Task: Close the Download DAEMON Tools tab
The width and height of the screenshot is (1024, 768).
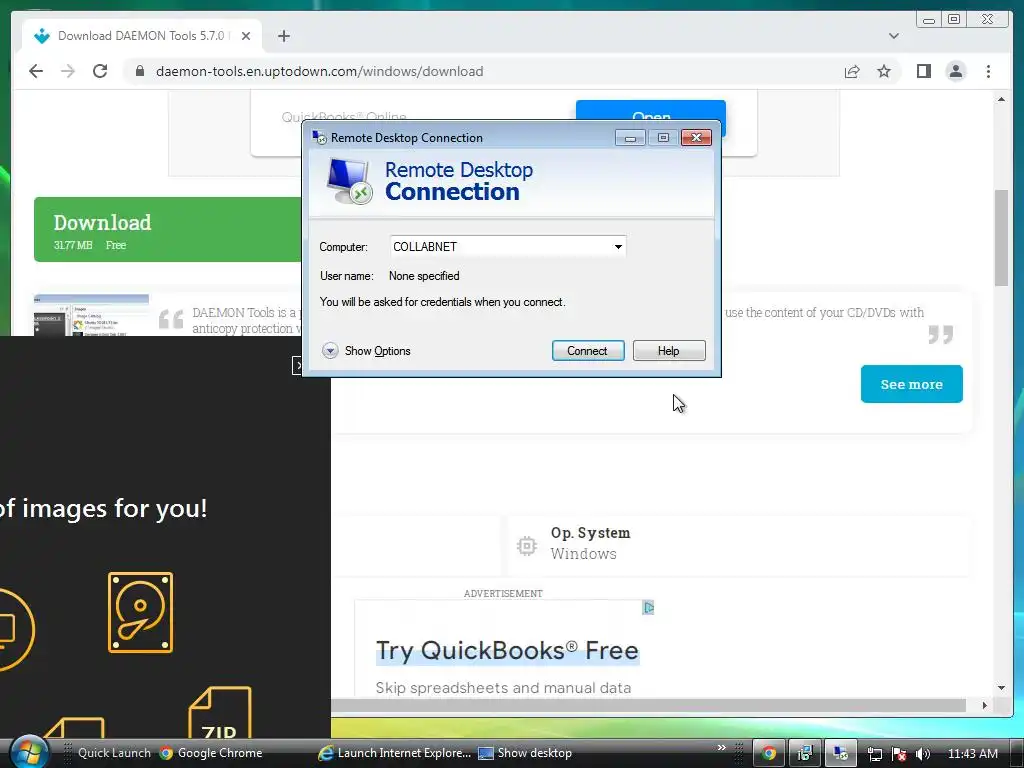Action: 246,36
